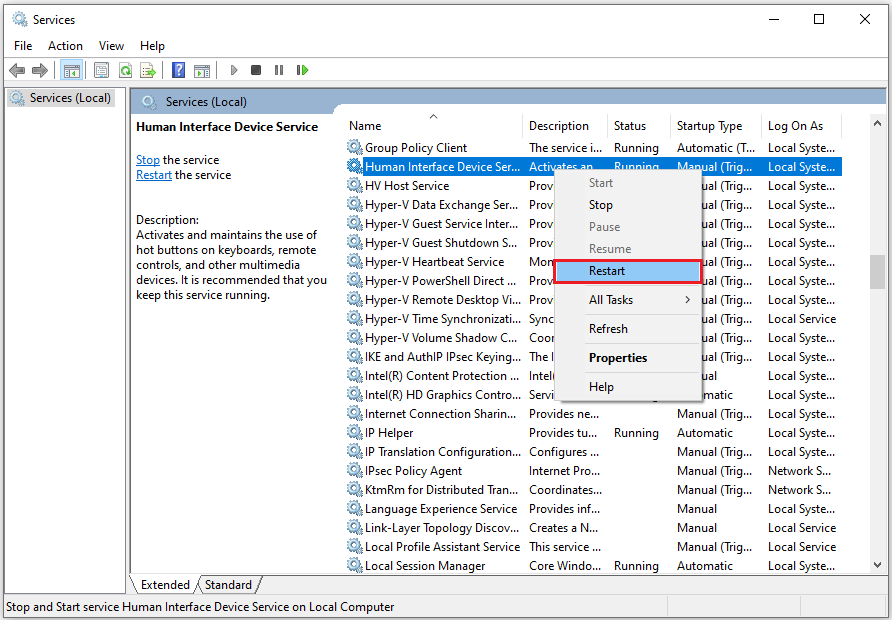The image size is (892, 620).
Task: Click the Properties toolbar icon
Action: [x=101, y=70]
